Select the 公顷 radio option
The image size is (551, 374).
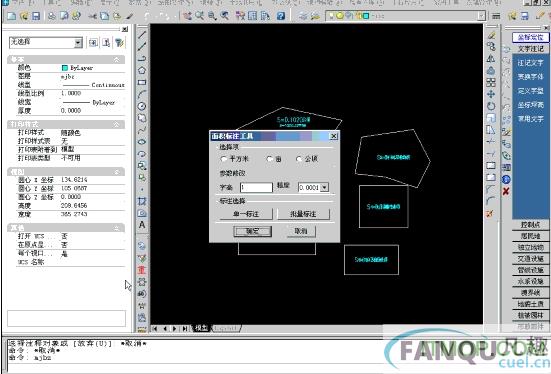click(x=307, y=159)
